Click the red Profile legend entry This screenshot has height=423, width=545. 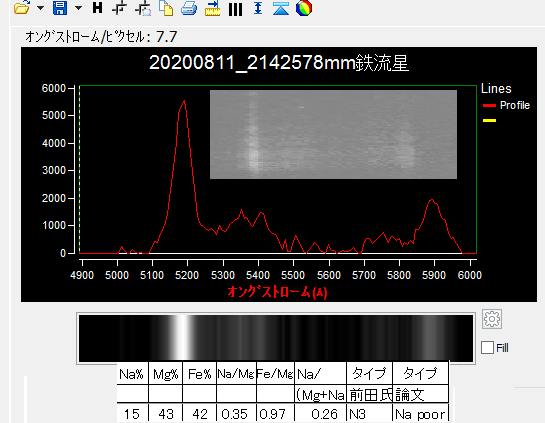tap(506, 105)
